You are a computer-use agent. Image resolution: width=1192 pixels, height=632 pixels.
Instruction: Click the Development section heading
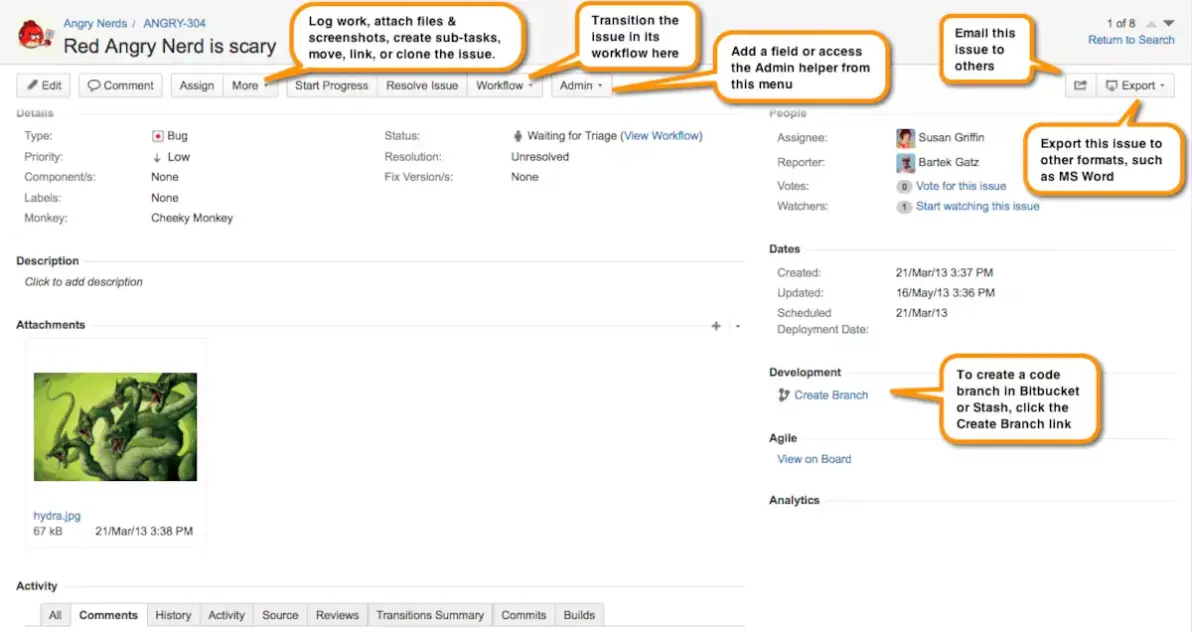click(804, 372)
